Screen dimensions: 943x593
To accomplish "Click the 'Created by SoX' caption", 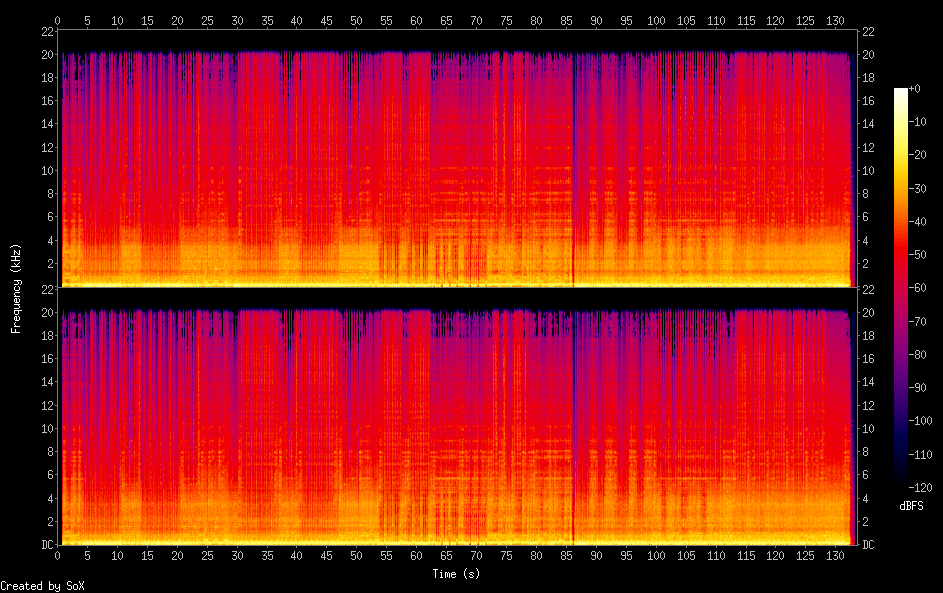I will (x=42, y=586).
